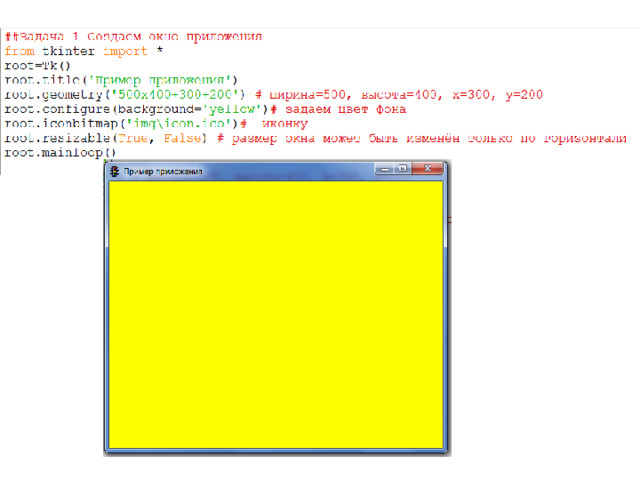Screen dimensions: 640x480
Task: Place cursor on the root.mainloop() line
Action: tap(60, 153)
